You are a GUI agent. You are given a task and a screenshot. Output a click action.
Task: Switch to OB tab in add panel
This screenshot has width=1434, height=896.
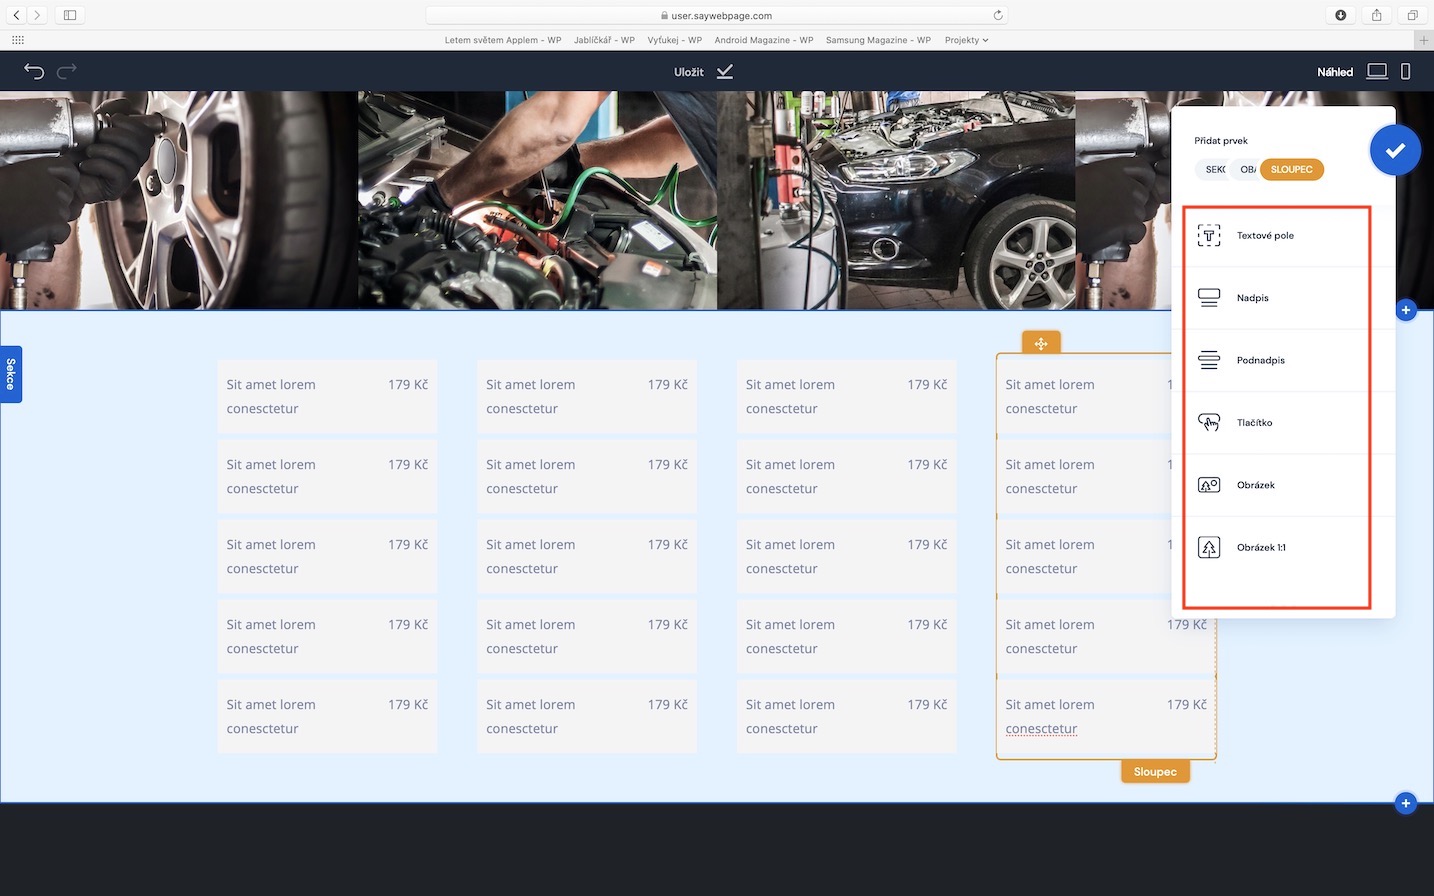coord(1246,169)
